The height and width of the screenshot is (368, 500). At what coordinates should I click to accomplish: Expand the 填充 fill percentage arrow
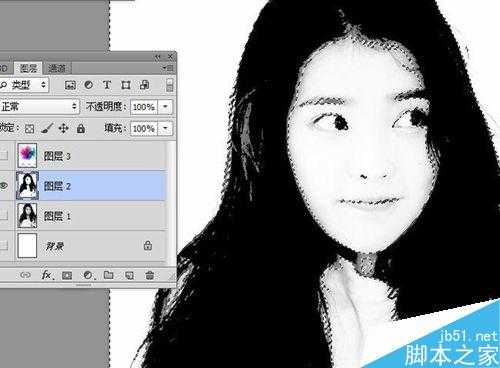pyautogui.click(x=165, y=128)
